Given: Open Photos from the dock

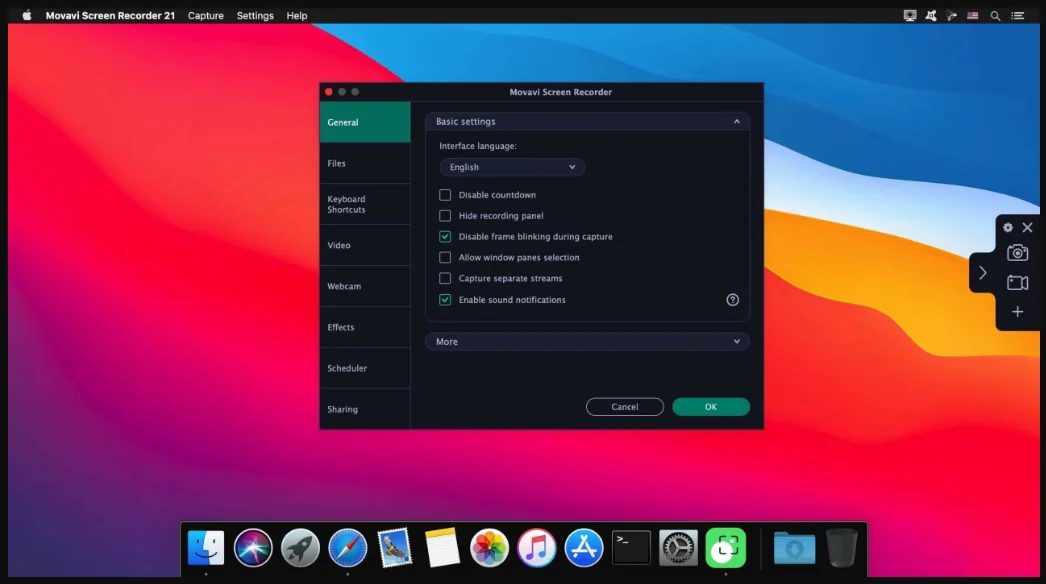Looking at the screenshot, I should tap(489, 548).
